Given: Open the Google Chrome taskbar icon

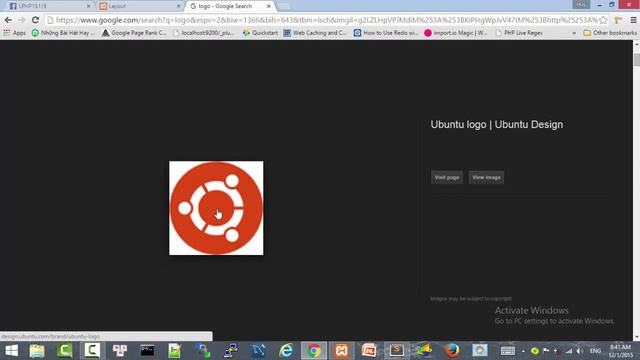Looking at the screenshot, I should tap(313, 351).
